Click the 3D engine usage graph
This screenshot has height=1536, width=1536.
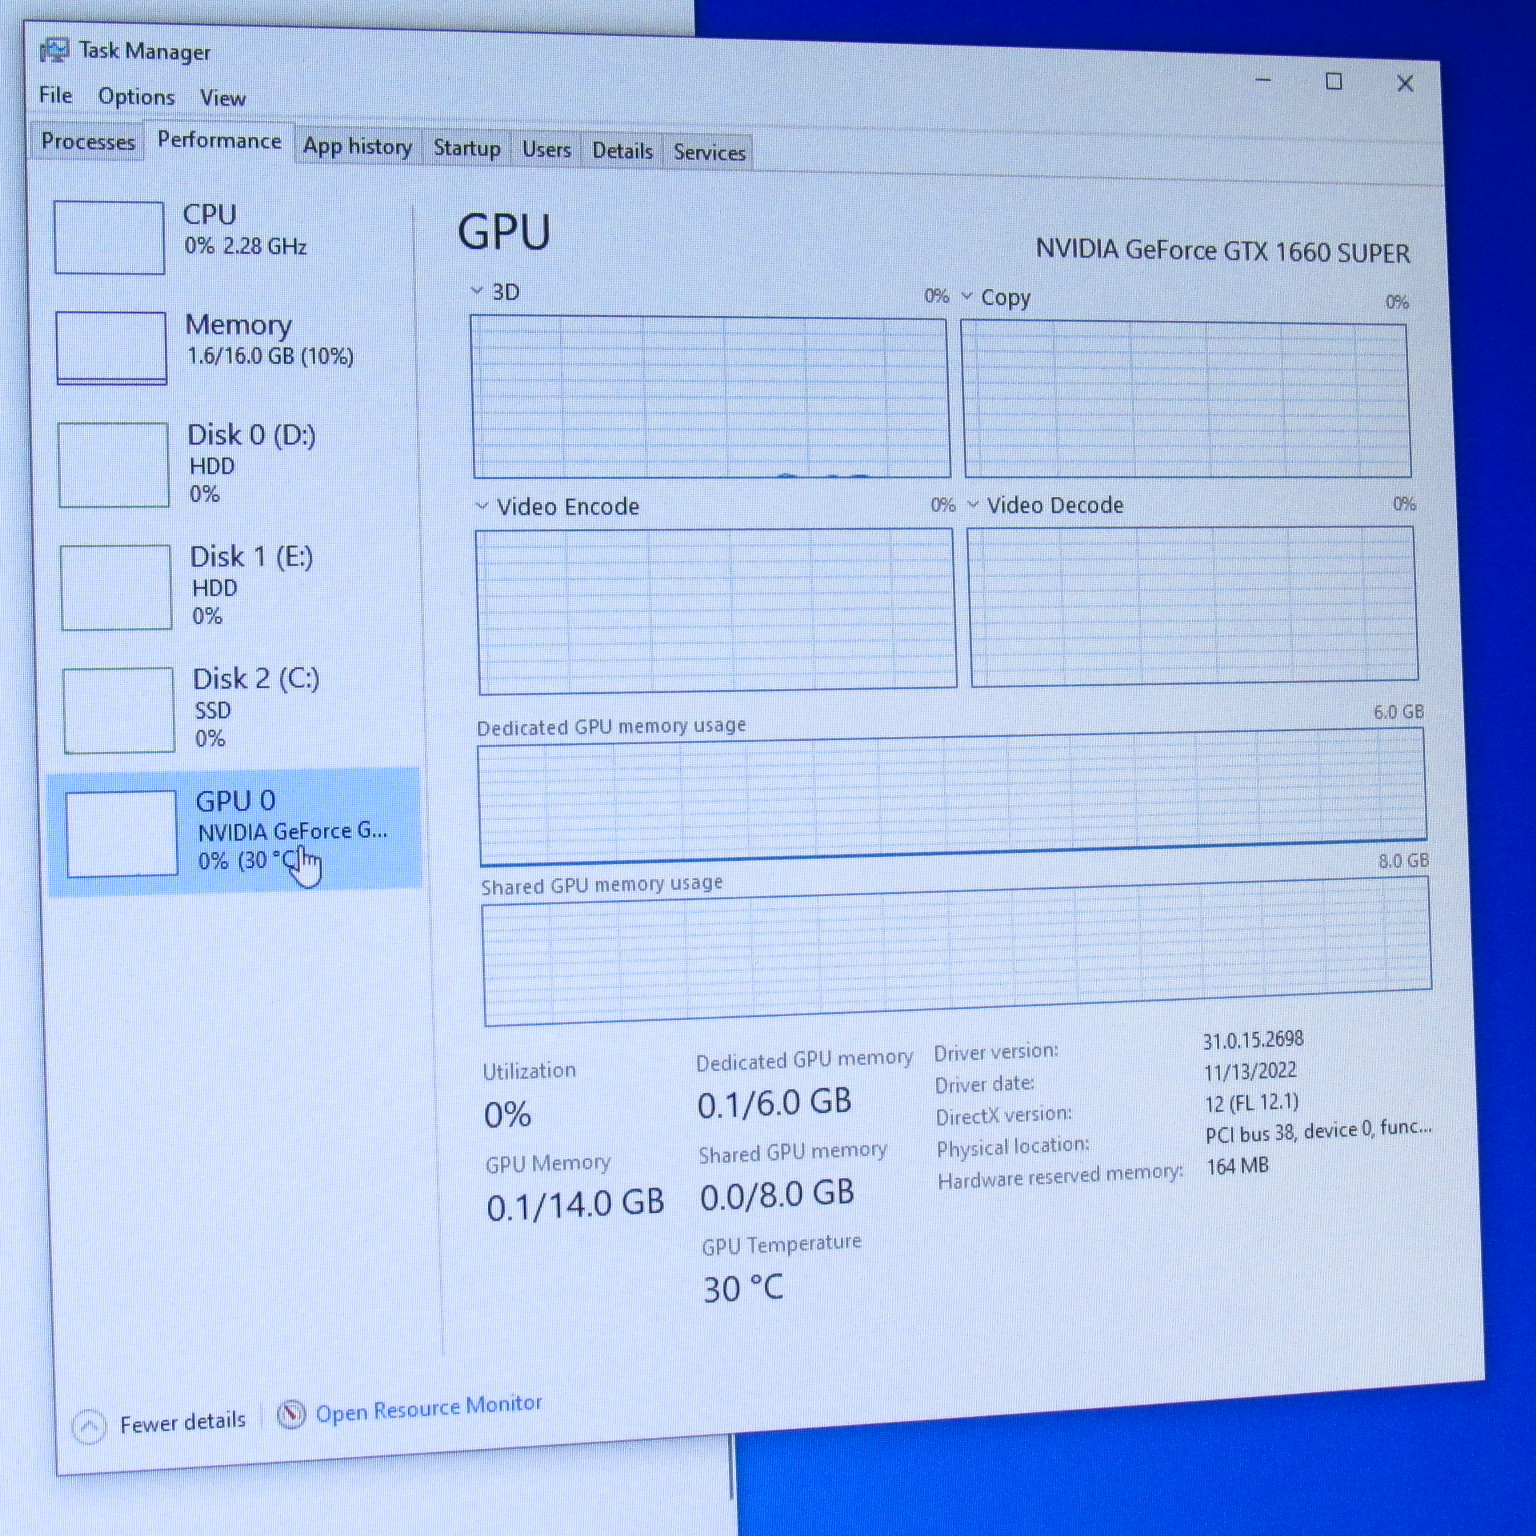tap(710, 398)
